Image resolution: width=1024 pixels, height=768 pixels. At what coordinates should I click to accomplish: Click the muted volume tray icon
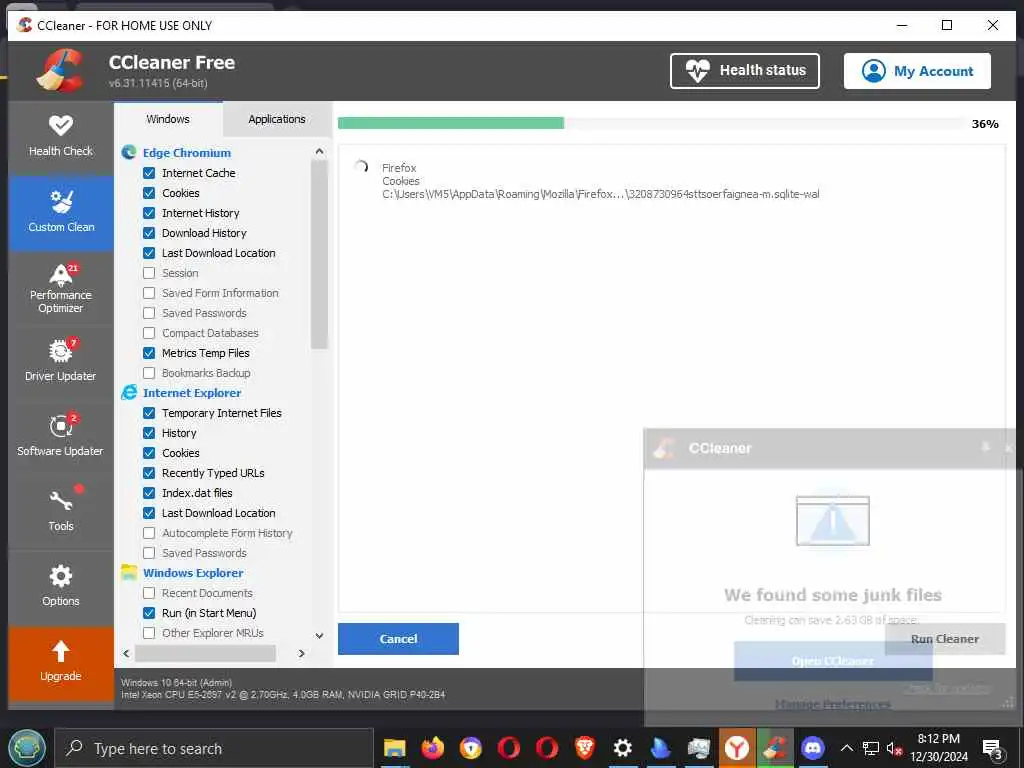pyautogui.click(x=894, y=748)
